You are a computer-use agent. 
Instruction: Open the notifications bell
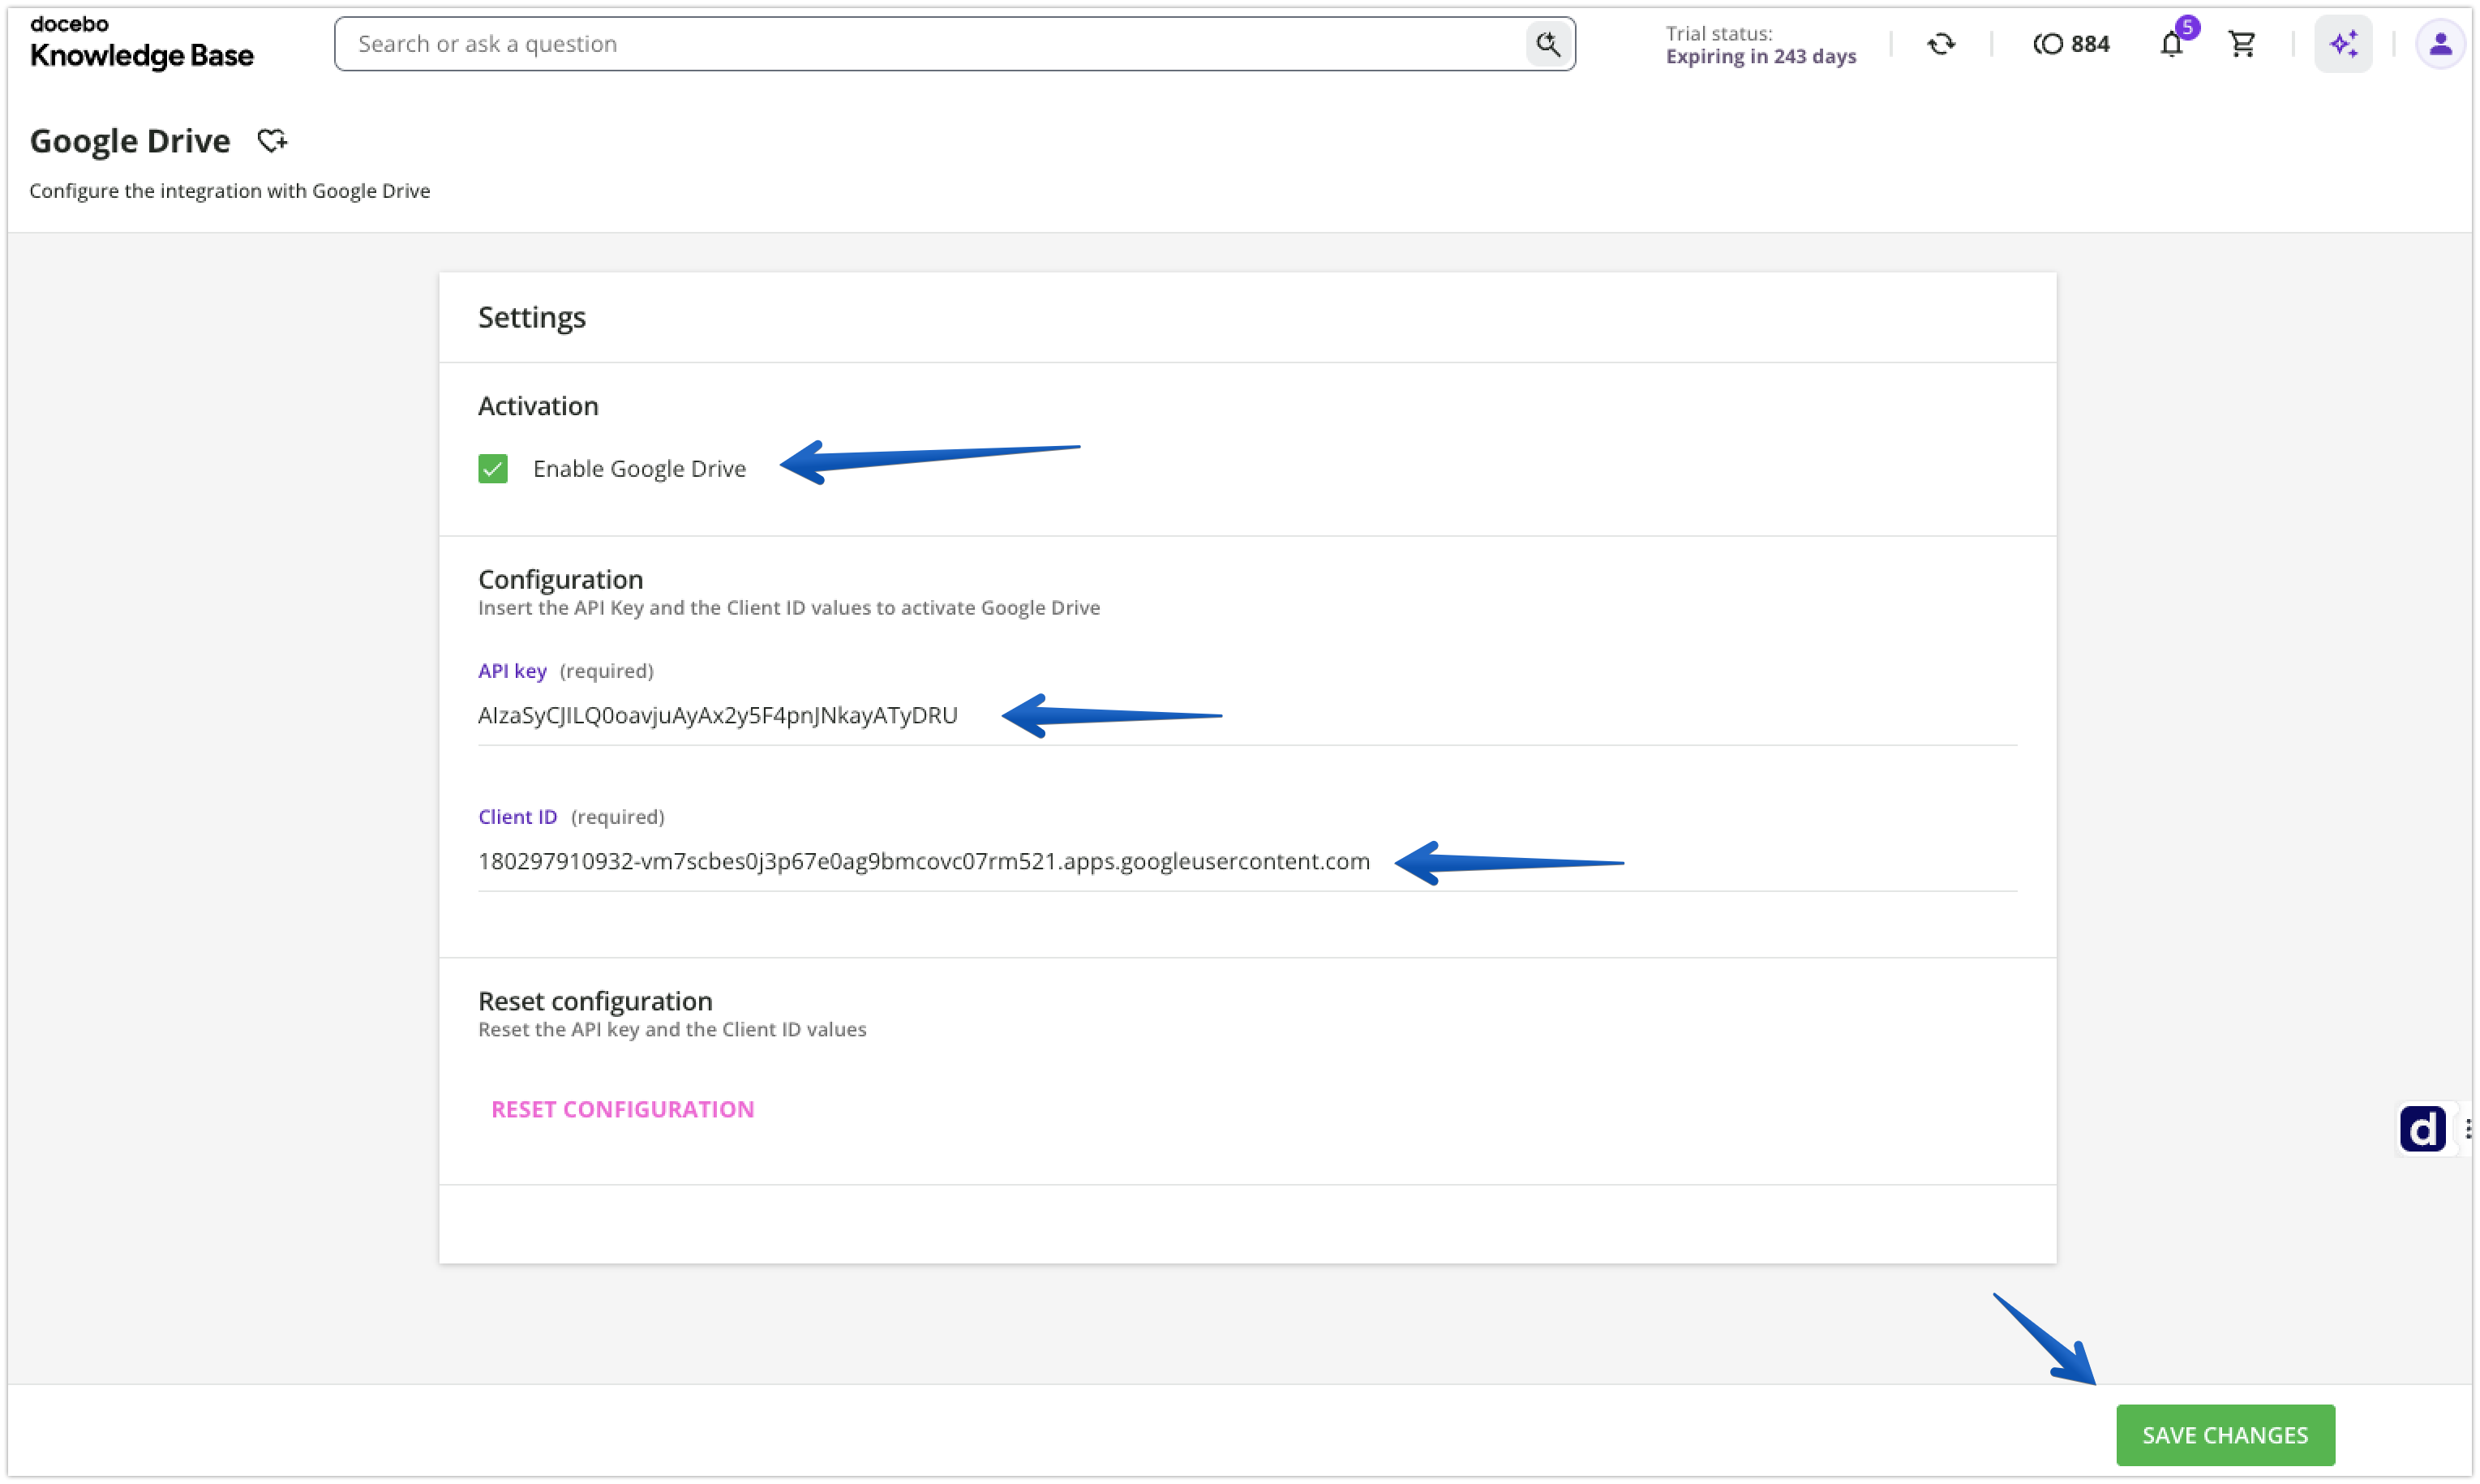[x=2171, y=44]
